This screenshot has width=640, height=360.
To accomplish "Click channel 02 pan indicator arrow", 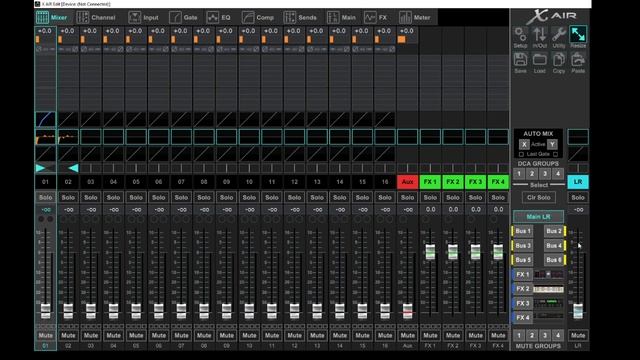I will pos(73,168).
